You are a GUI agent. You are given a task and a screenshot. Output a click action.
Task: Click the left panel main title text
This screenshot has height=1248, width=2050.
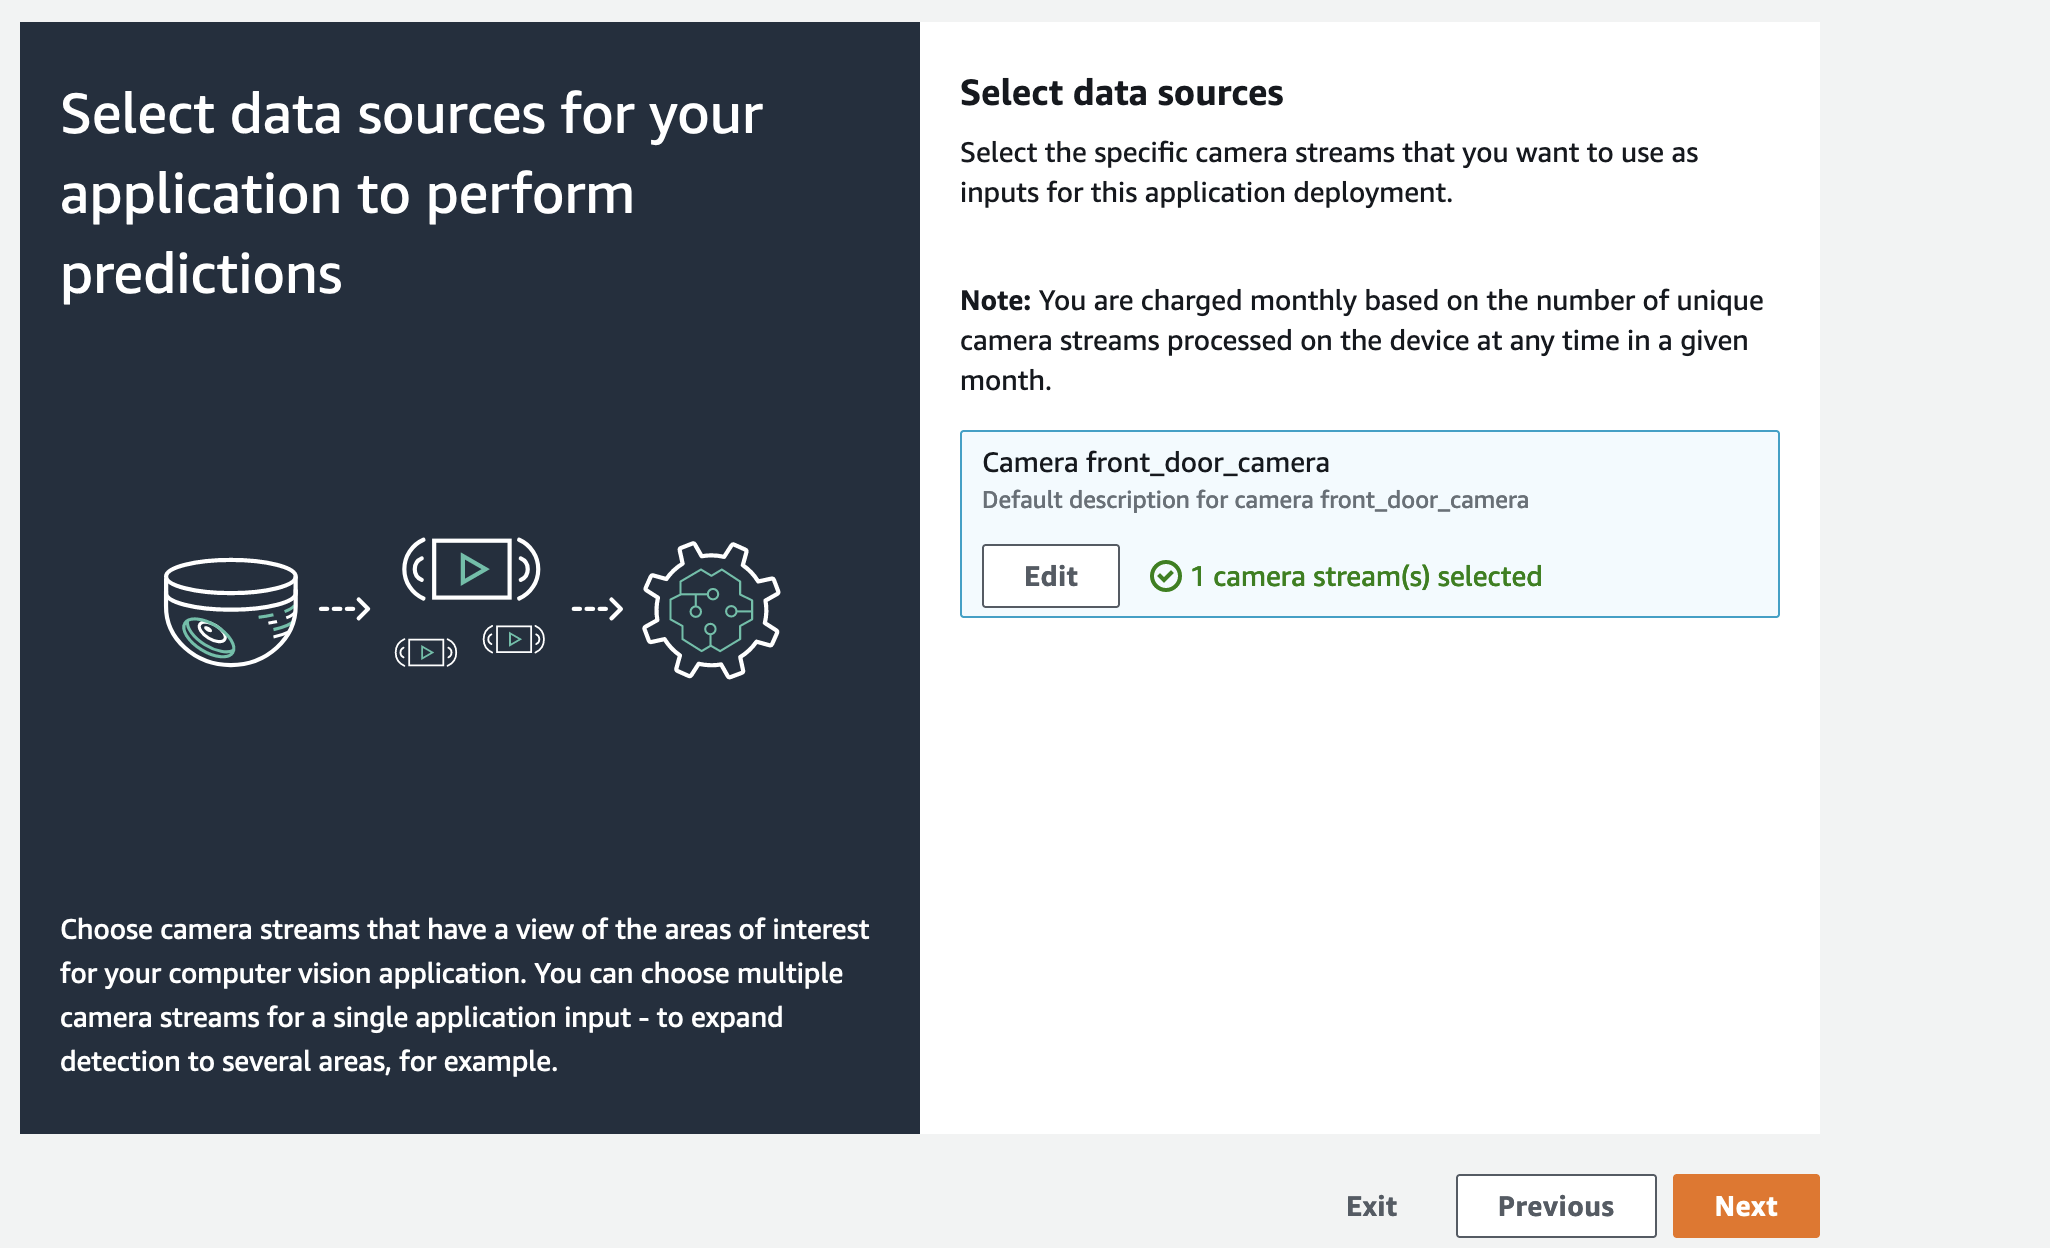tap(411, 193)
